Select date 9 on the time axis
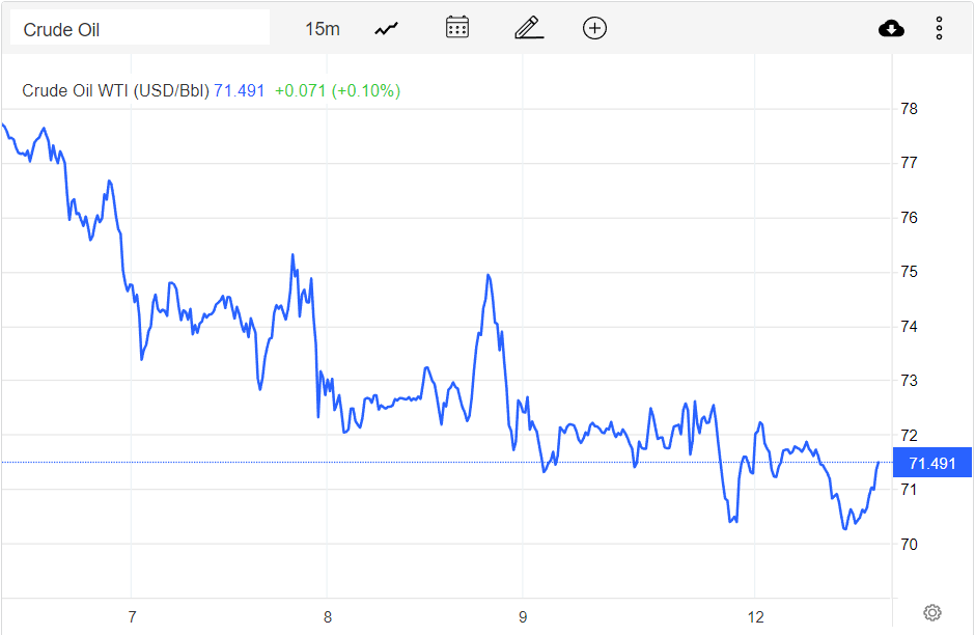The height and width of the screenshot is (635, 977). pyautogui.click(x=523, y=615)
